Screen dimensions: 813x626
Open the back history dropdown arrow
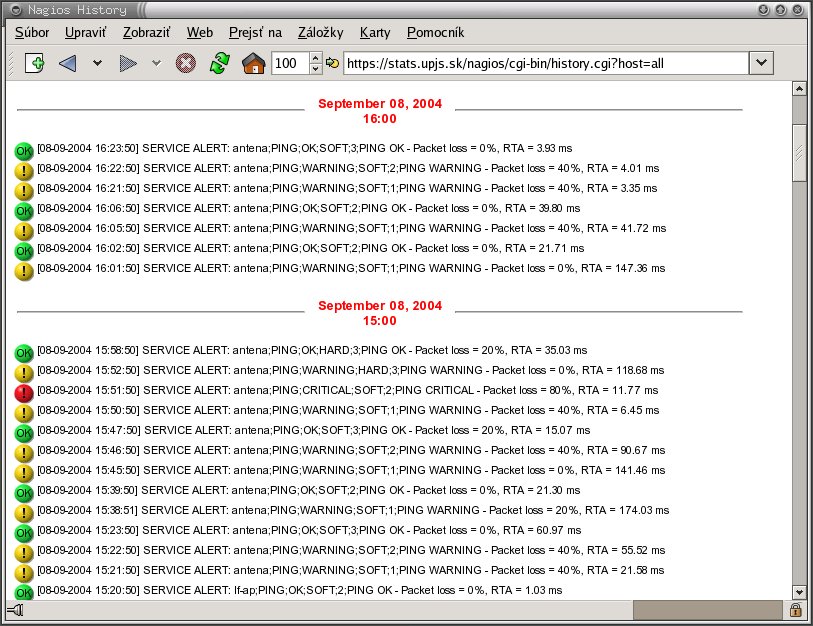(x=97, y=63)
